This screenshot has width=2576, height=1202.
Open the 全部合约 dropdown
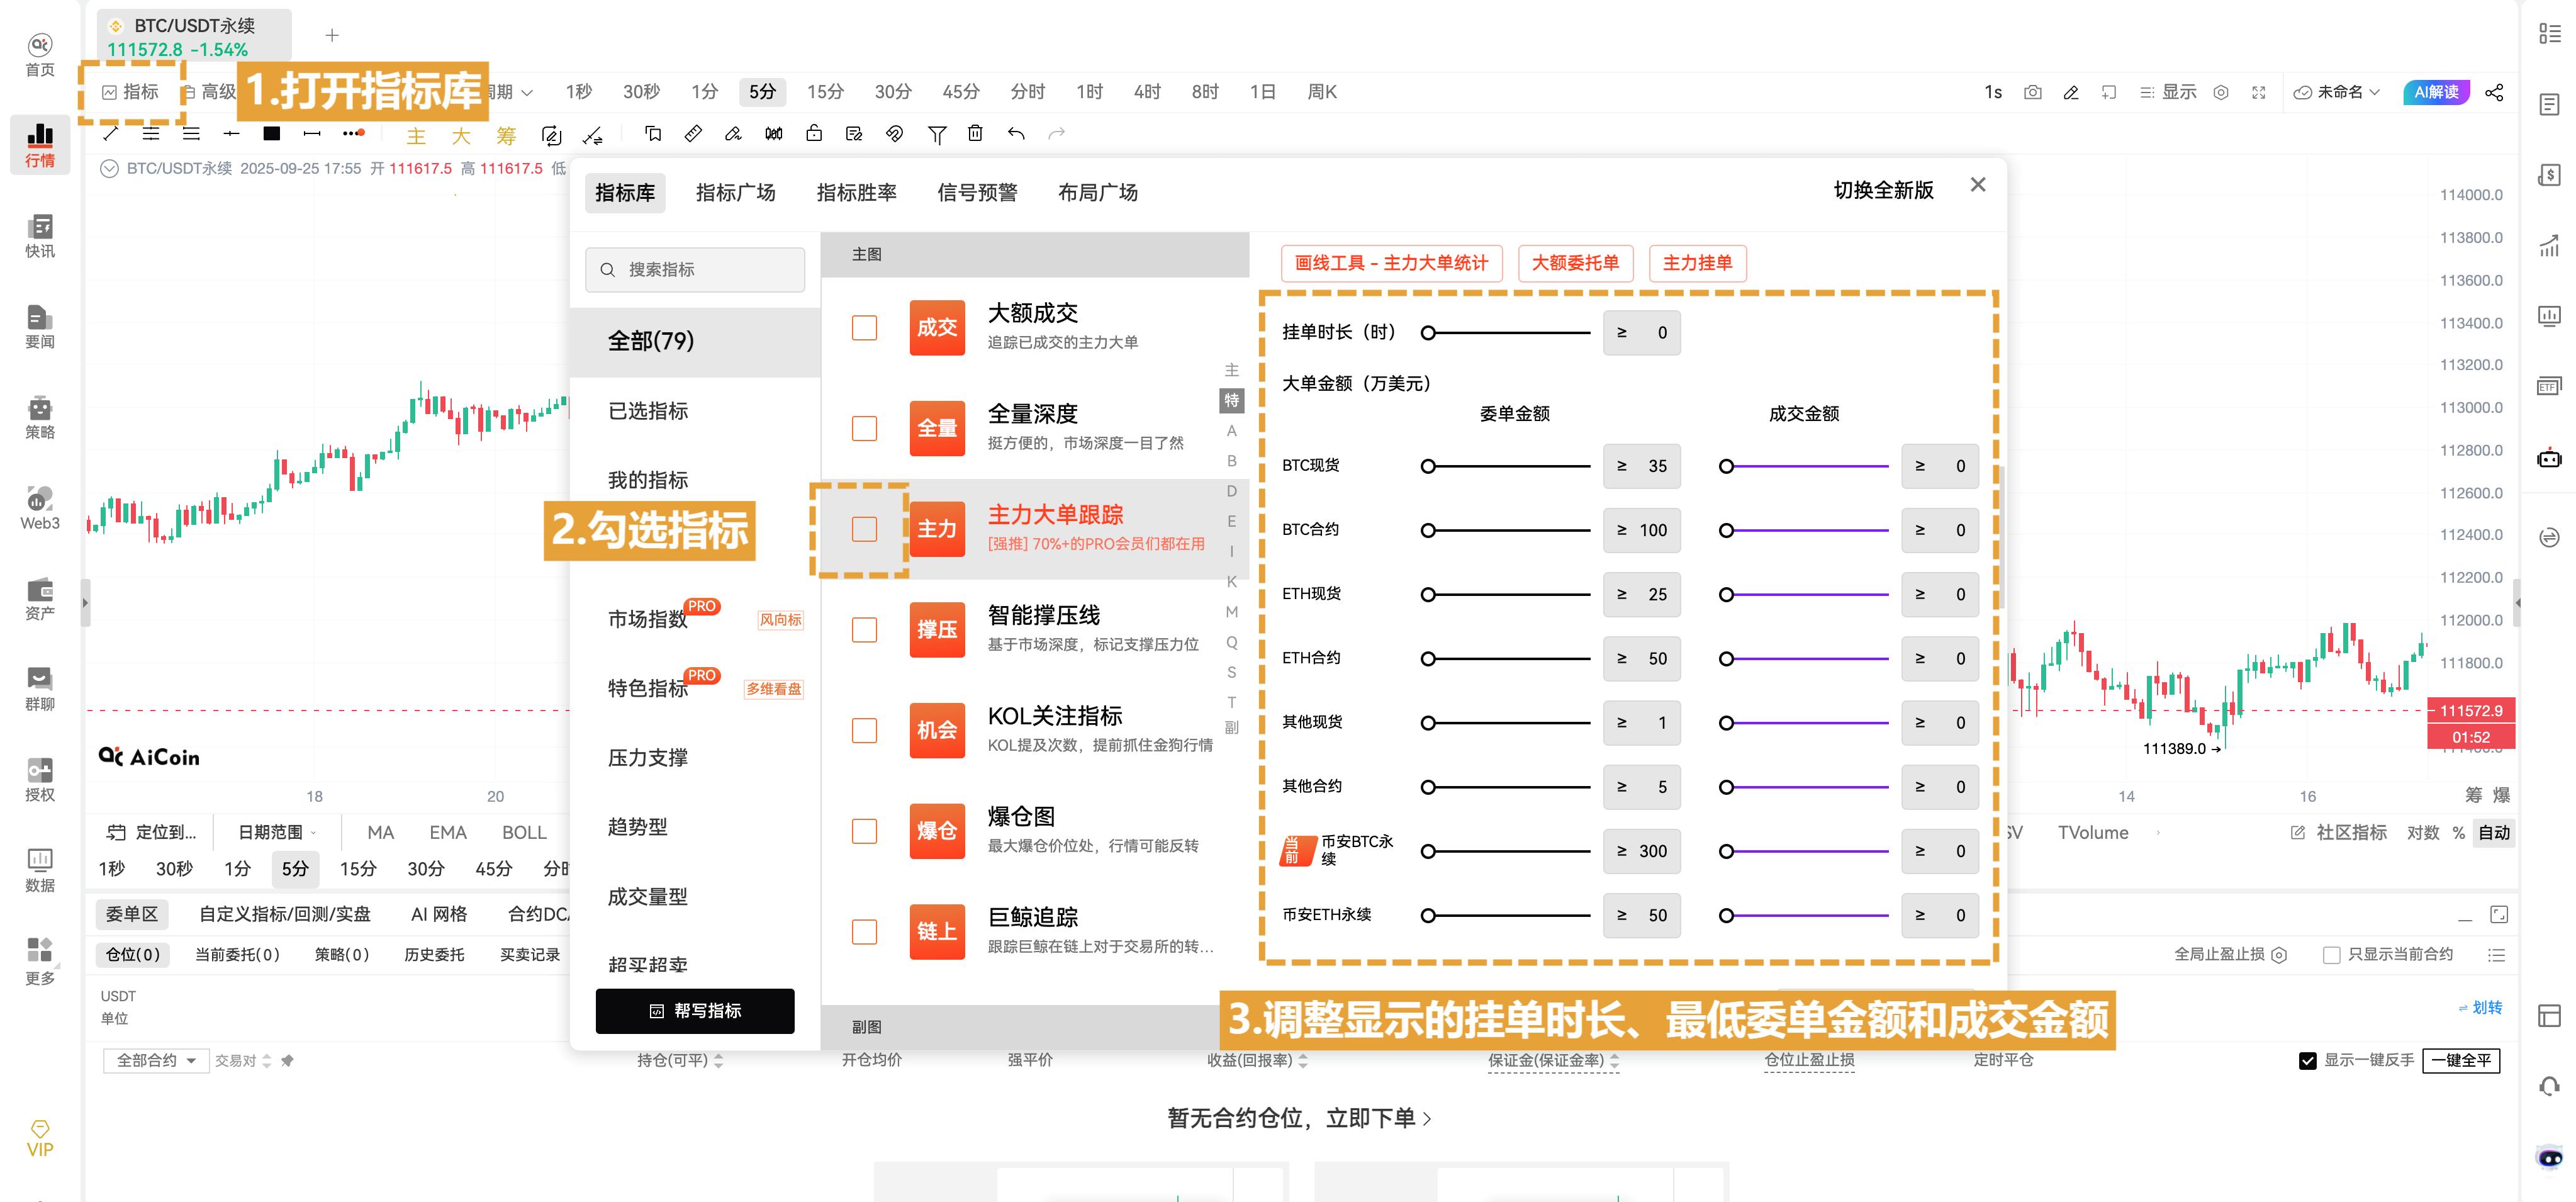(155, 1060)
